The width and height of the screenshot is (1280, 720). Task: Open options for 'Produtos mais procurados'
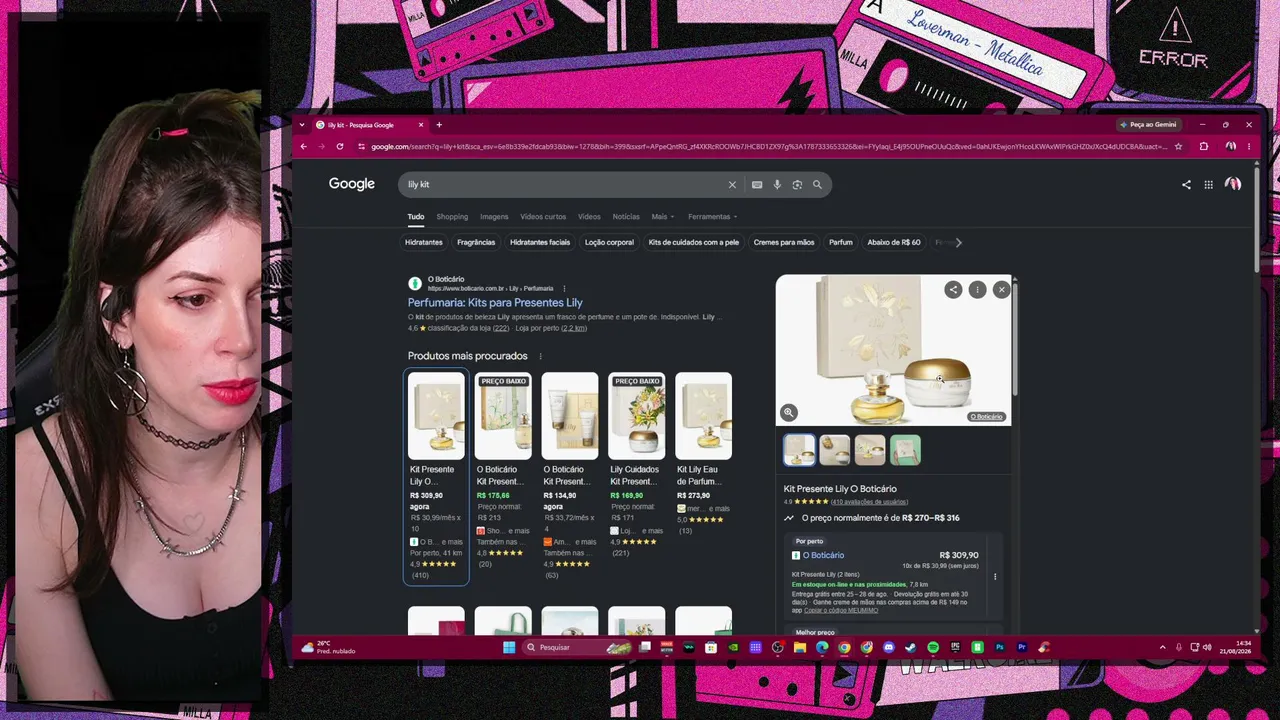pyautogui.click(x=540, y=357)
